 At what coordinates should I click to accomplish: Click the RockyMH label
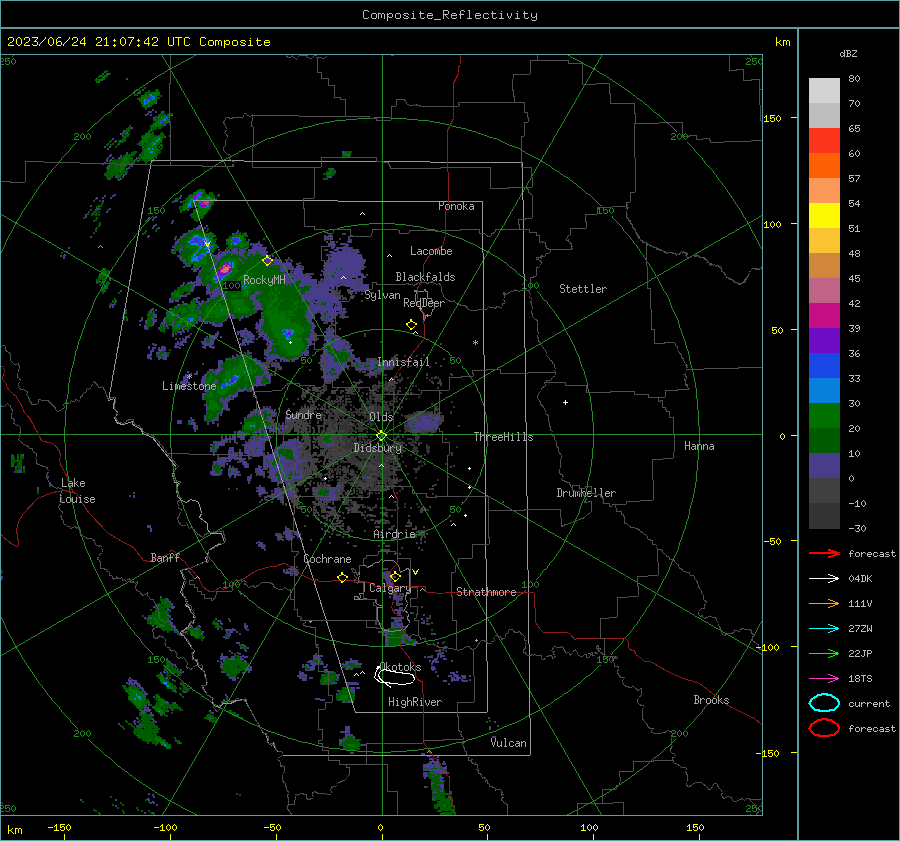[x=264, y=280]
